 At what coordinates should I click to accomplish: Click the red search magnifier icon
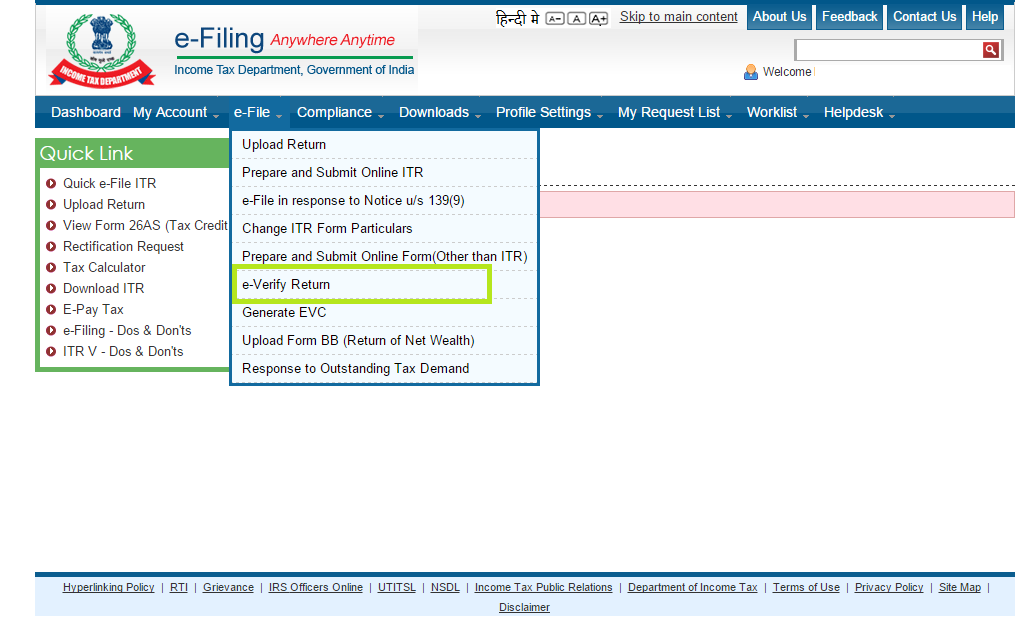[990, 50]
